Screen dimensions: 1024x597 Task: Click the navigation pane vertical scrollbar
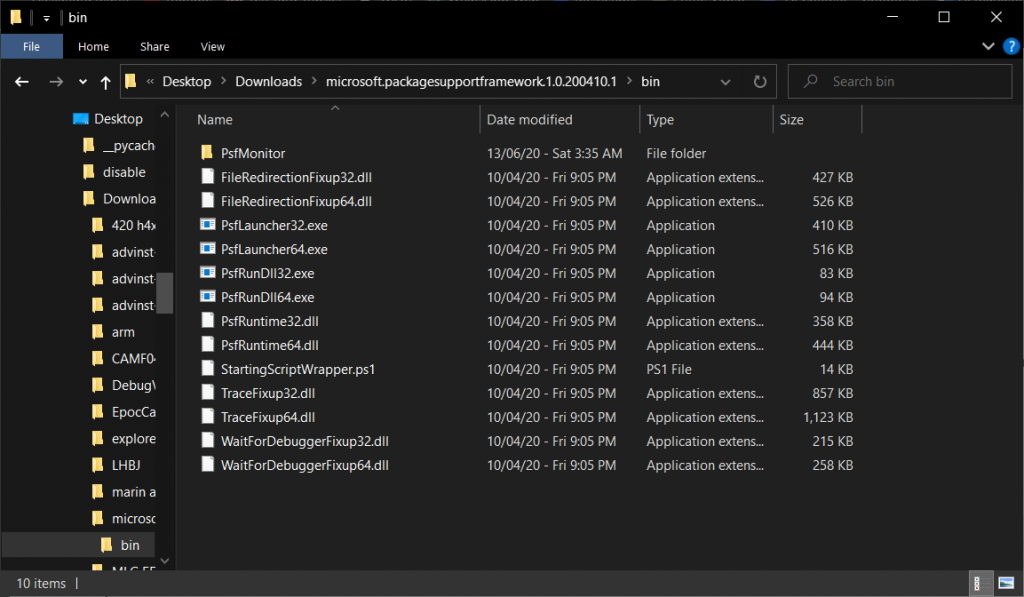165,294
